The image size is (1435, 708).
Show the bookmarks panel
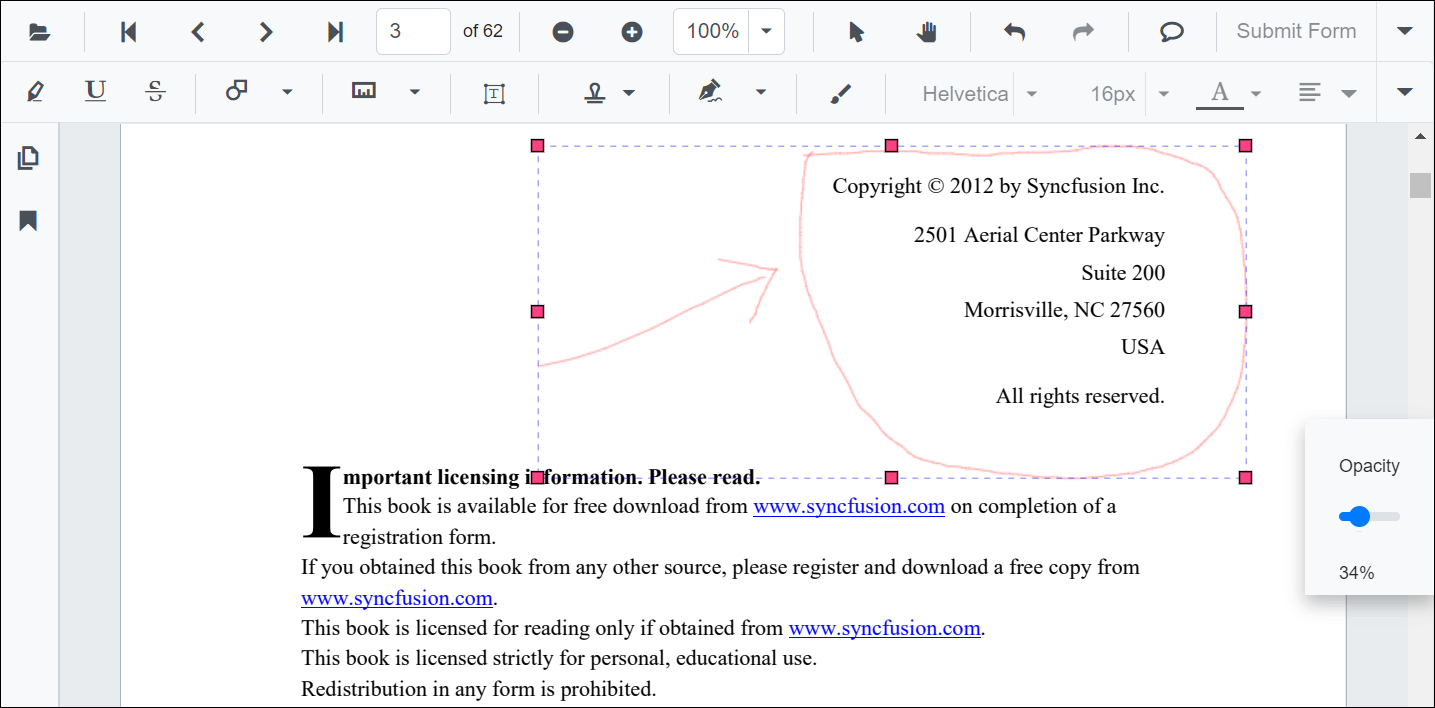point(28,221)
